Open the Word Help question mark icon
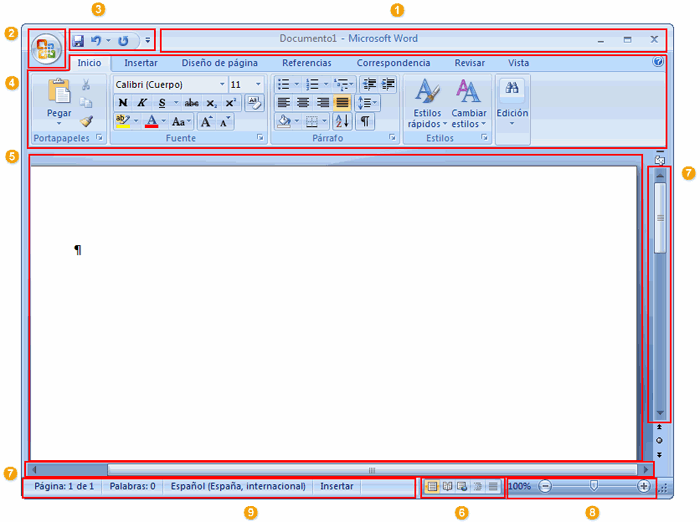700x522 pixels. tap(657, 62)
